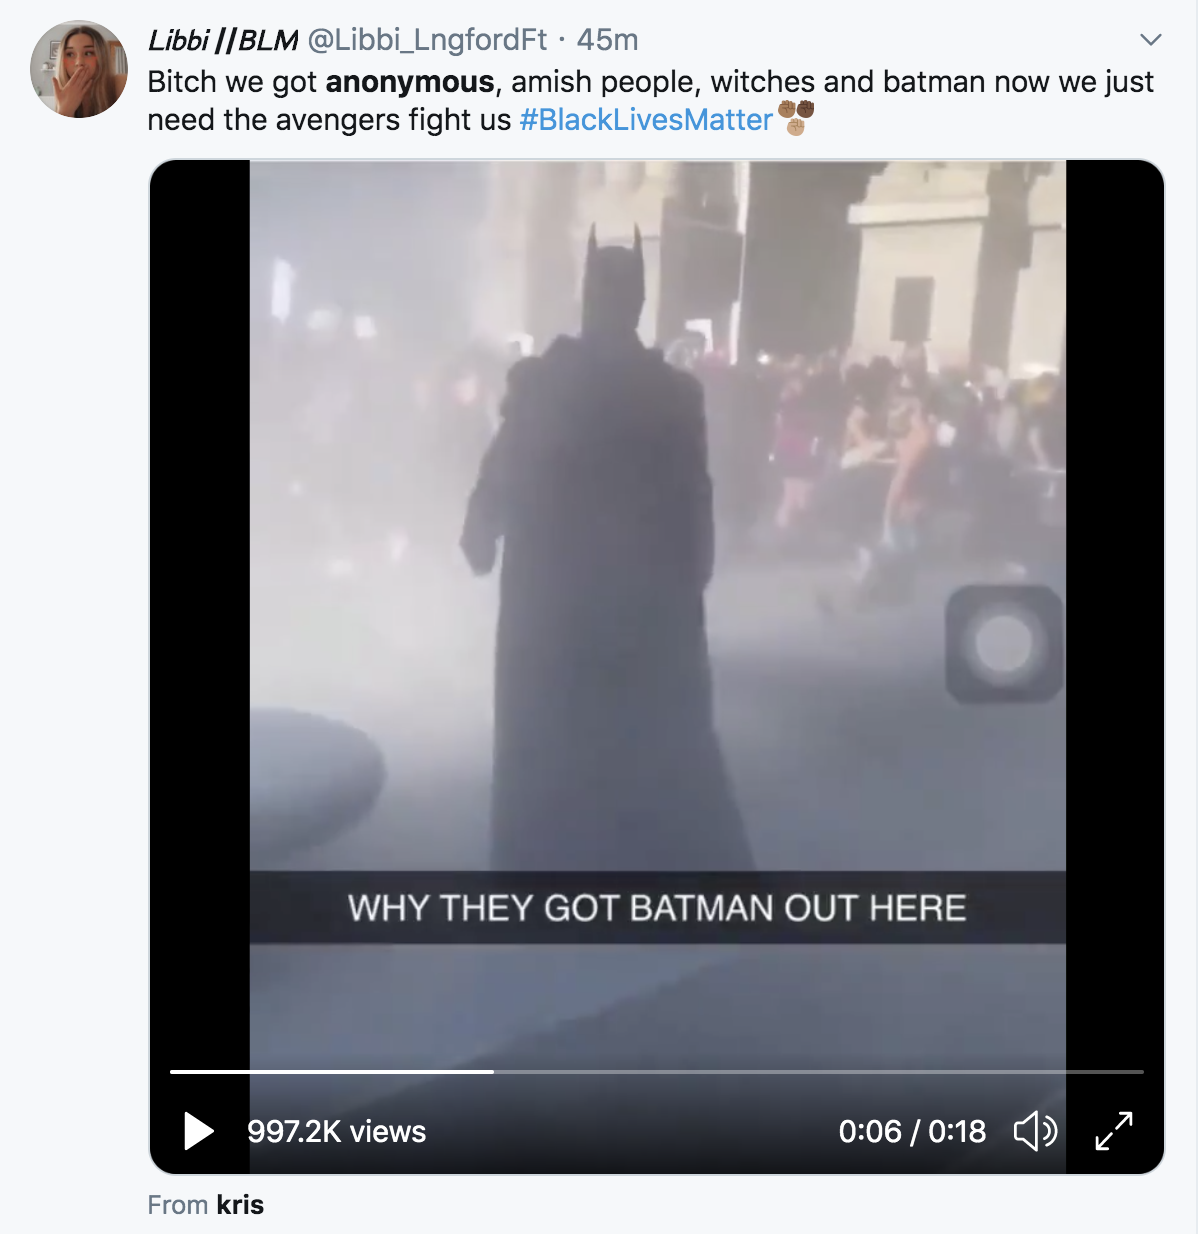The width and height of the screenshot is (1200, 1234).
Task: Open the tweet's 45m timestamp
Action: coord(607,40)
